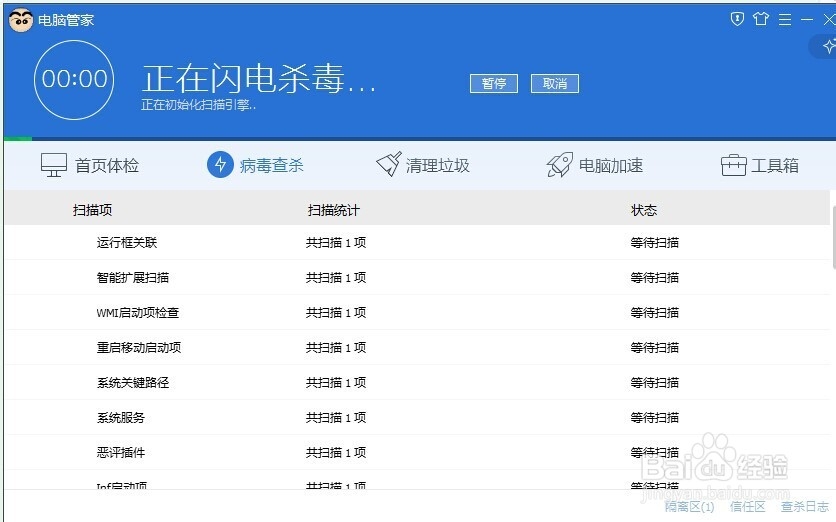Open the 首页体检 tab
The width and height of the screenshot is (836, 522).
pyautogui.click(x=90, y=165)
